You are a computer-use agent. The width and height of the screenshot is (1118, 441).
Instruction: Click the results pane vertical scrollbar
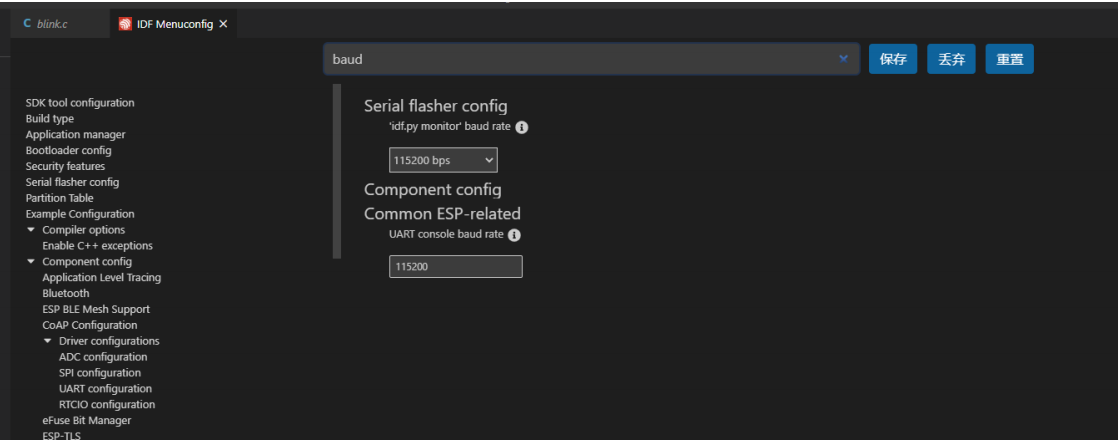pos(337,171)
